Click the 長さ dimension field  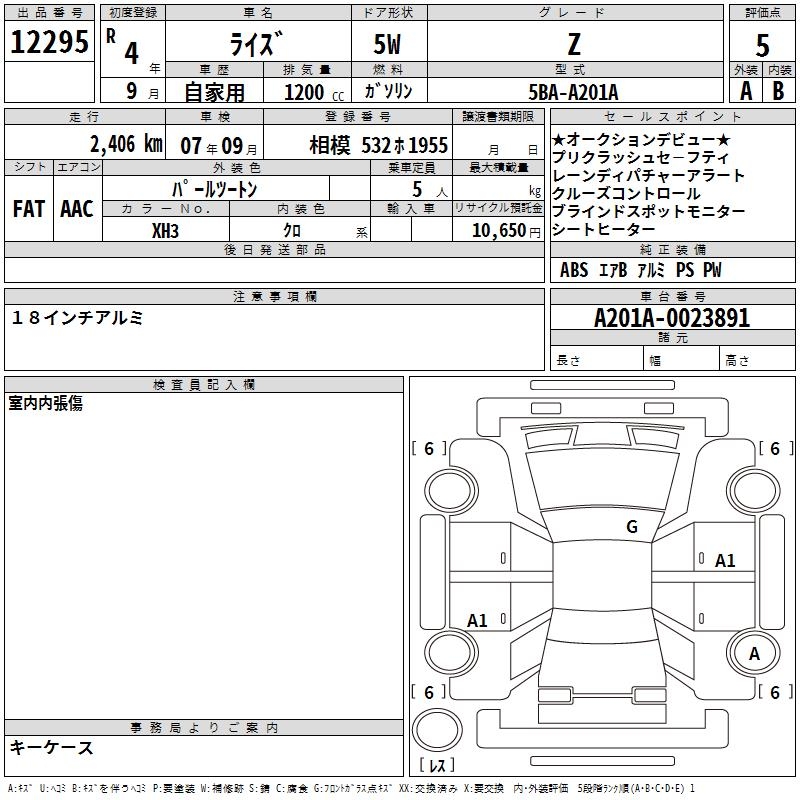(x=596, y=358)
